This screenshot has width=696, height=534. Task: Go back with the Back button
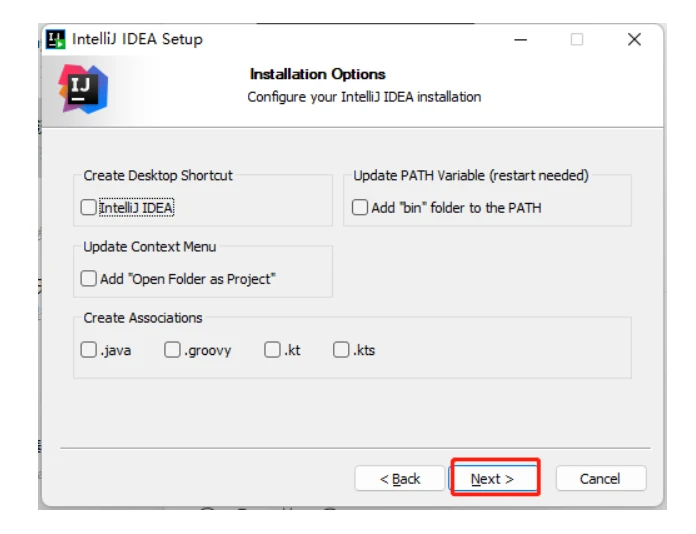coord(400,479)
